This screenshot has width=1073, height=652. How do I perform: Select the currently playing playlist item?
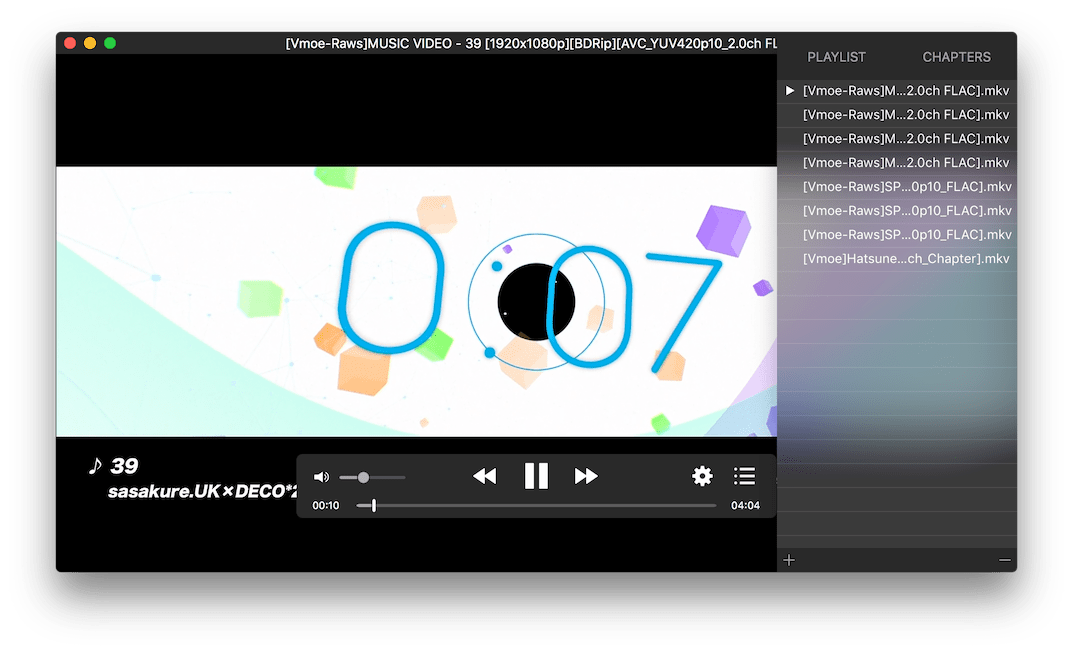(x=897, y=90)
